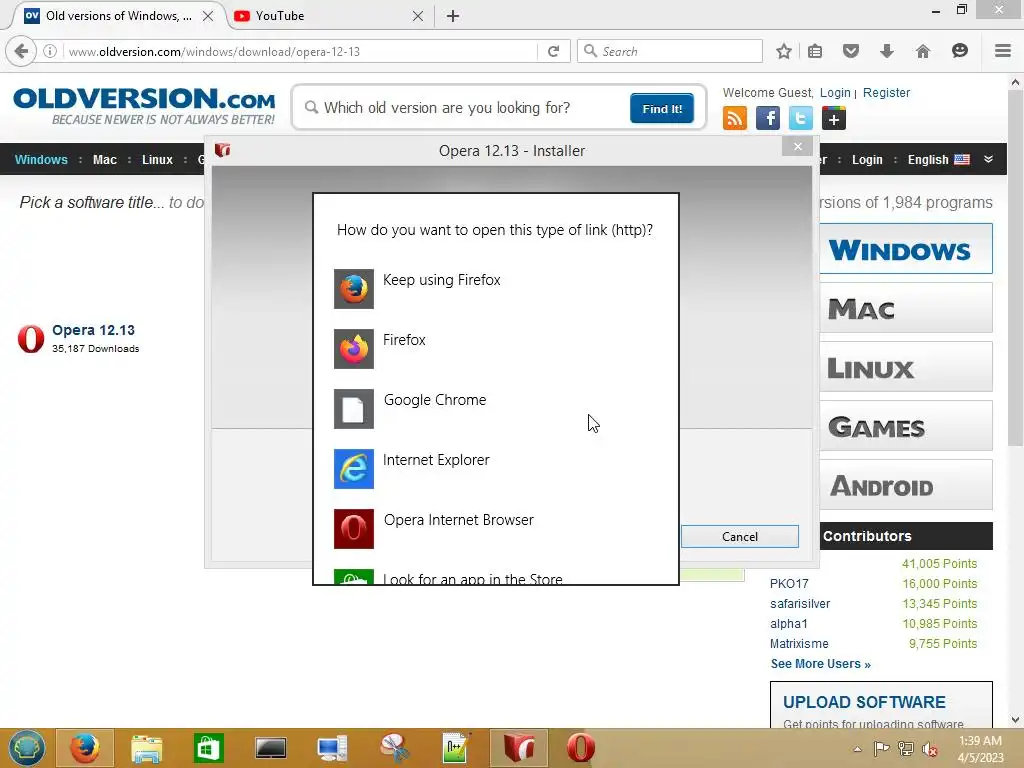Click the Games category banner
Screen dimensions: 1024x768
(906, 426)
